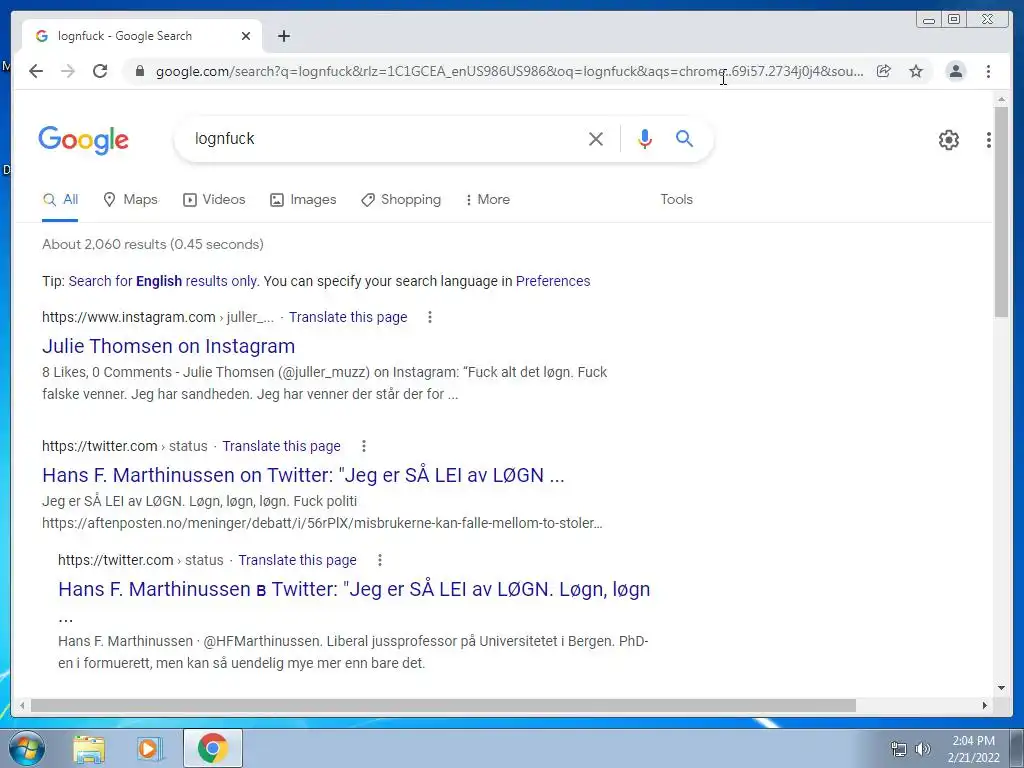Open search Tools options
The height and width of the screenshot is (768, 1024).
click(x=676, y=200)
